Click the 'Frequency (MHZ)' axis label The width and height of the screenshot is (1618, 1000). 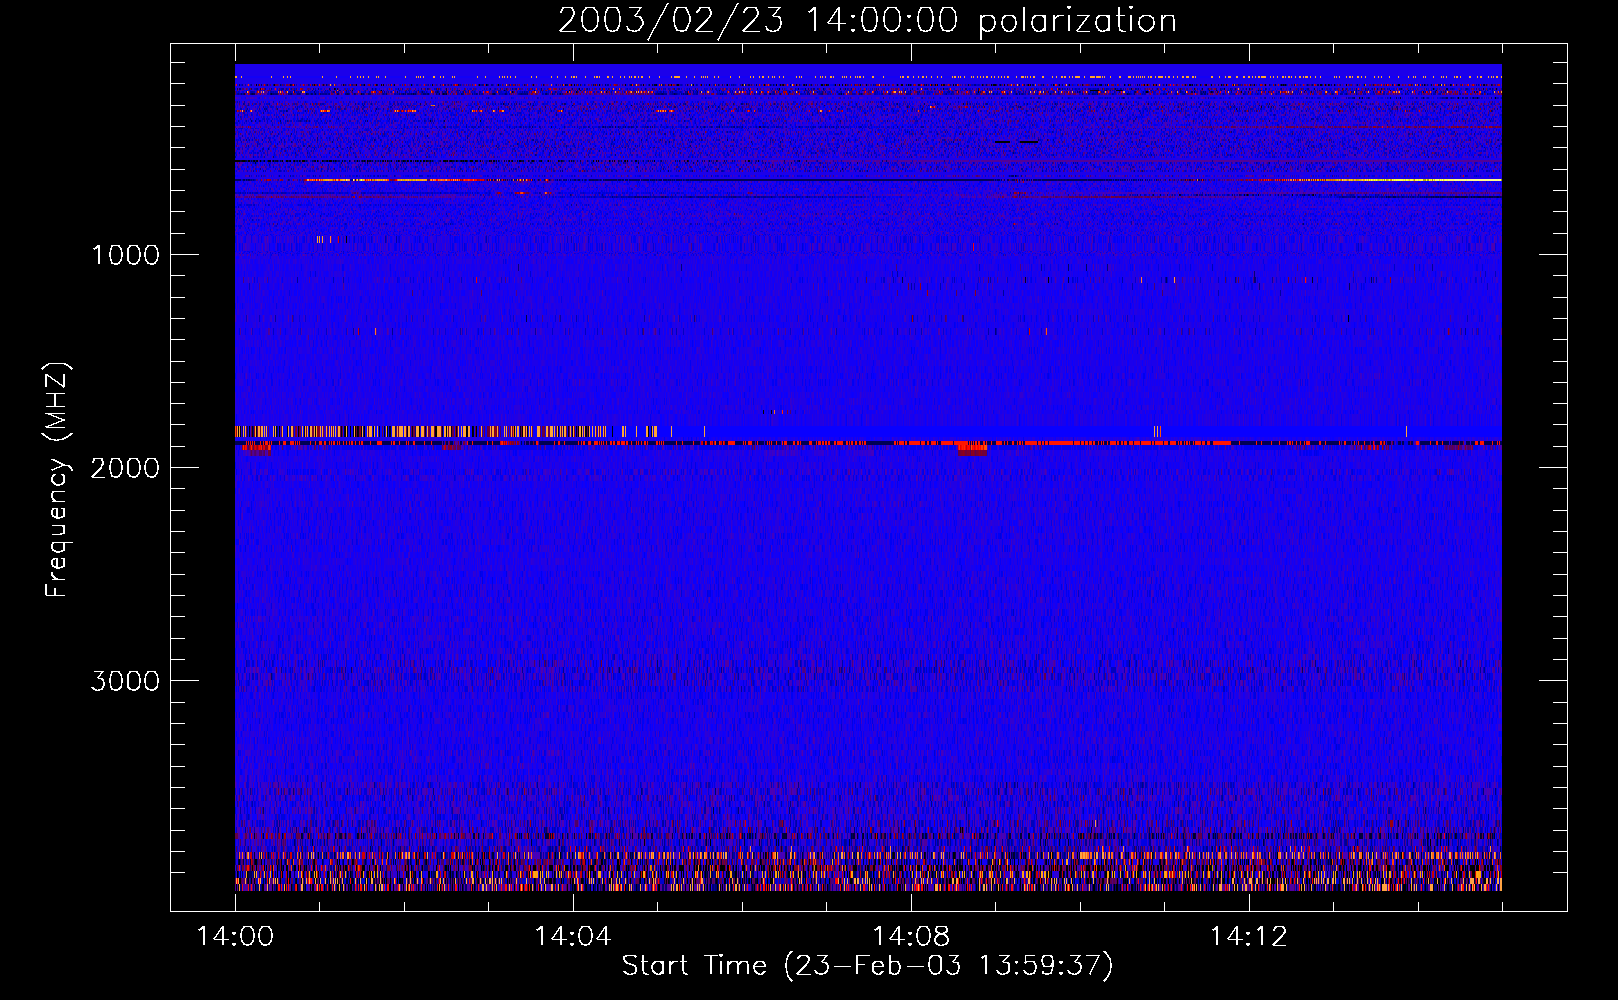pyautogui.click(x=58, y=480)
